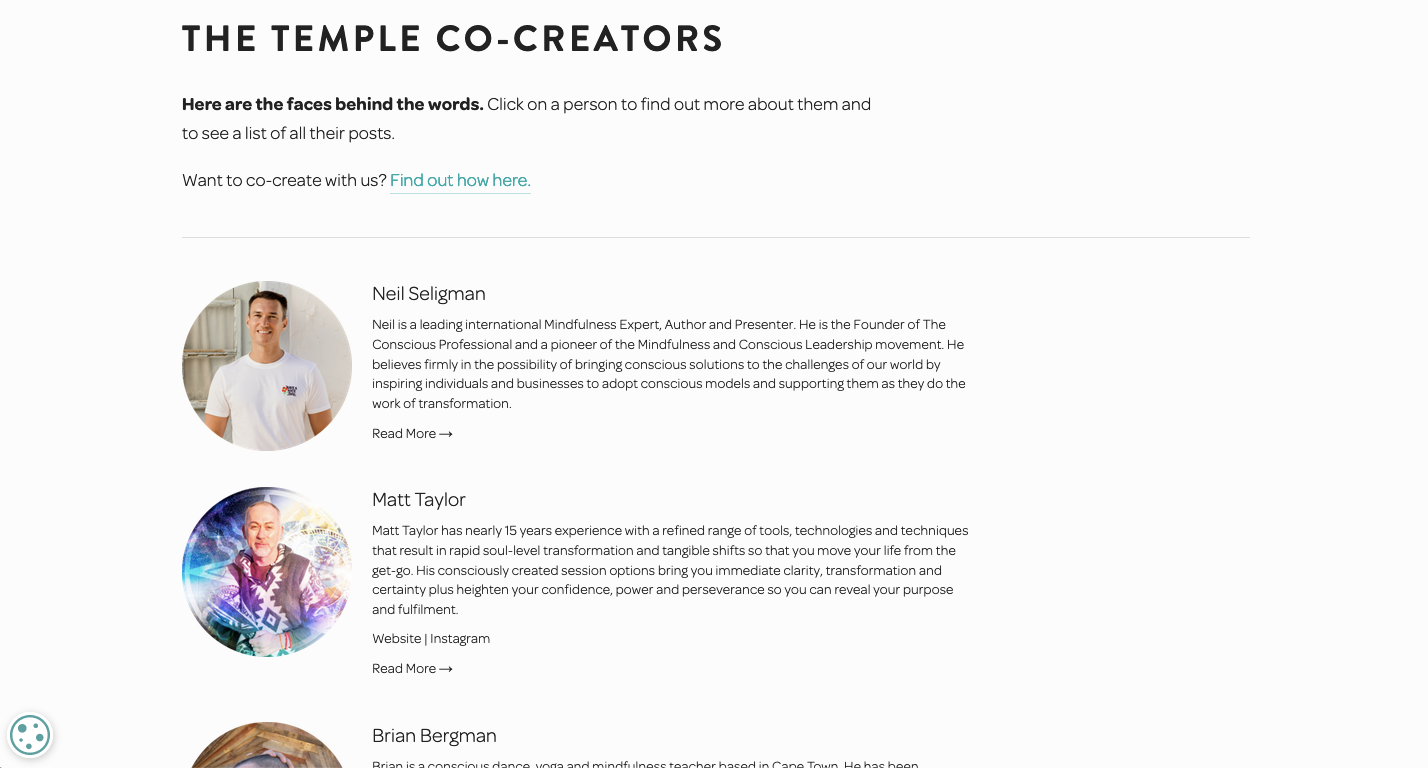Select the name 'Brian Bergman'
This screenshot has height=768, width=1428.
tap(434, 735)
